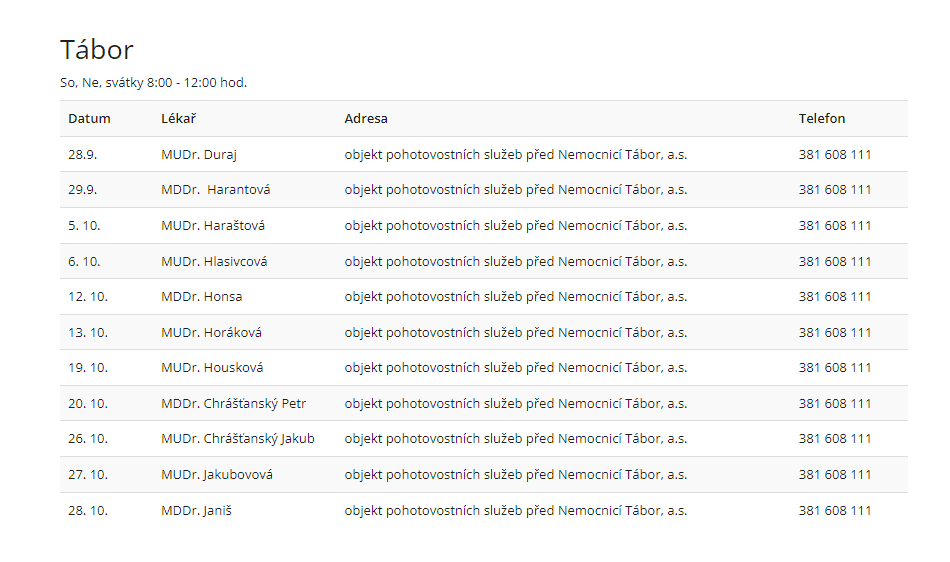Viewport: 950px width, 562px height.
Task: Select MUDr. Chrášťanský Jakub
Action: (237, 439)
